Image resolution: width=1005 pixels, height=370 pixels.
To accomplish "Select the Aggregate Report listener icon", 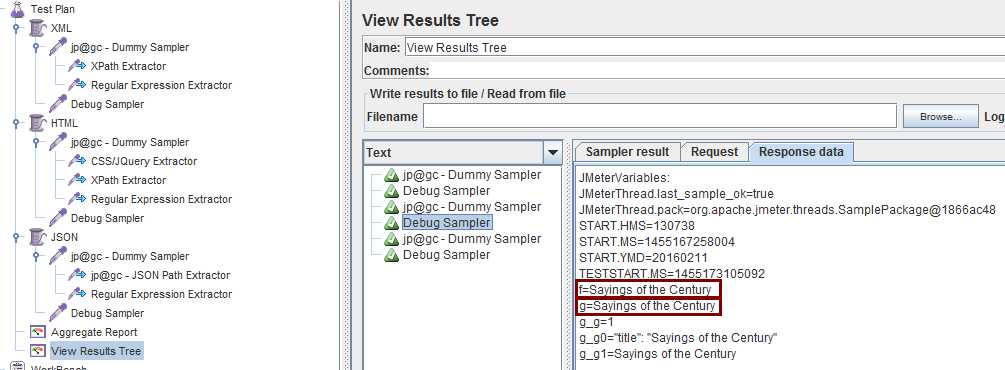I will (38, 332).
